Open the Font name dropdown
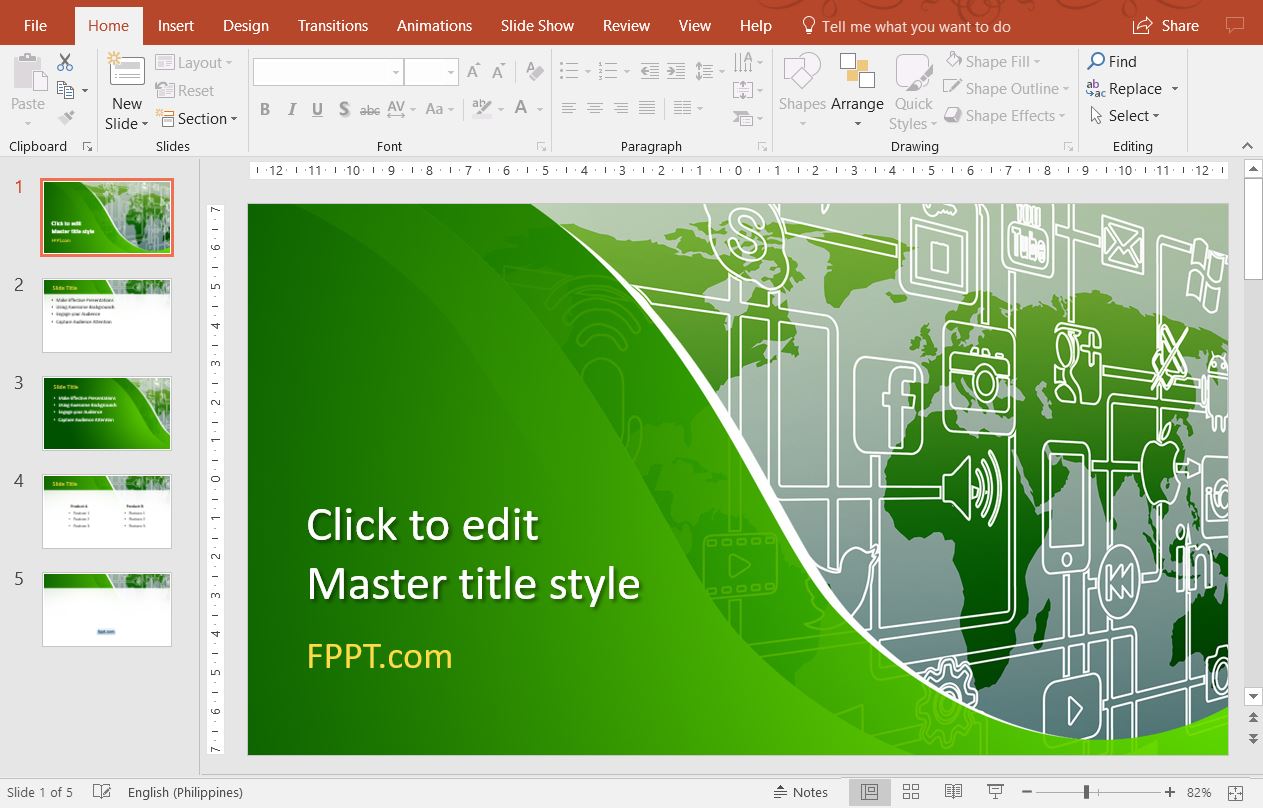Viewport: 1263px width, 808px height. click(396, 72)
